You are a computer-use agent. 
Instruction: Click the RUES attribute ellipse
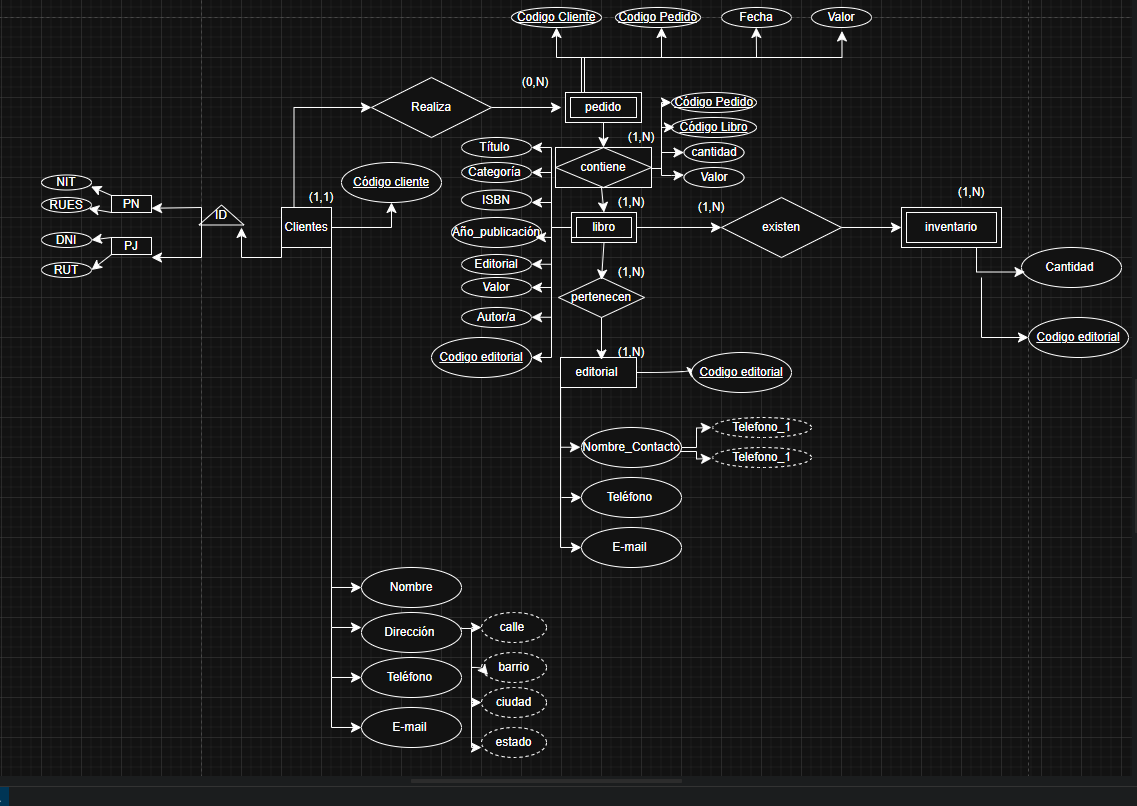66,205
